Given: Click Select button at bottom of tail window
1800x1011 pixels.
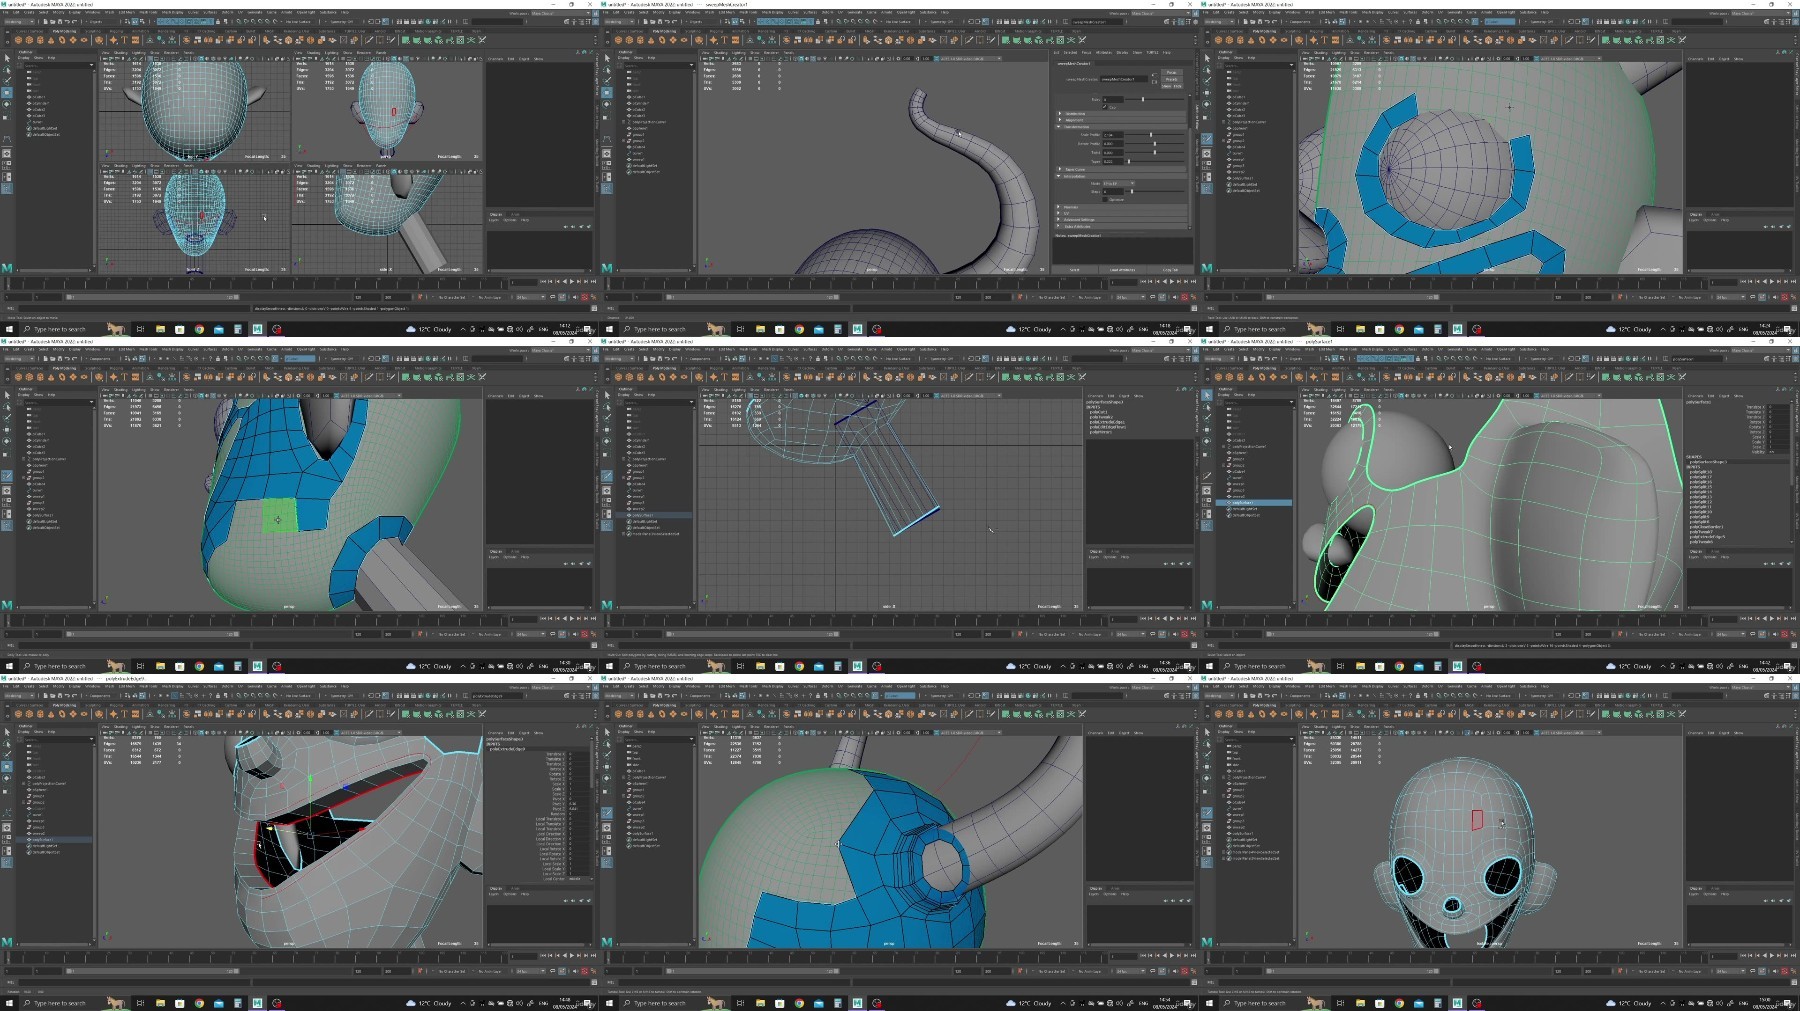Looking at the screenshot, I should pyautogui.click(x=1075, y=270).
